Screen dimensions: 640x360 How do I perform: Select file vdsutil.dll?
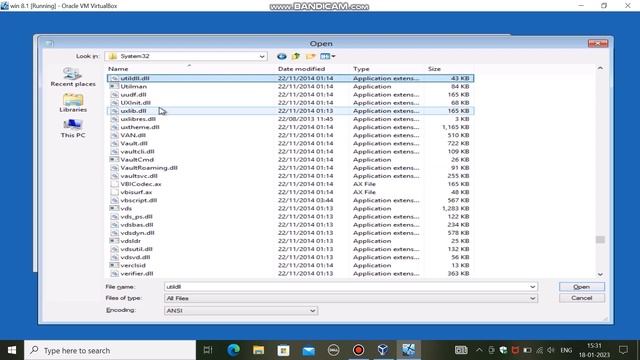290,249
